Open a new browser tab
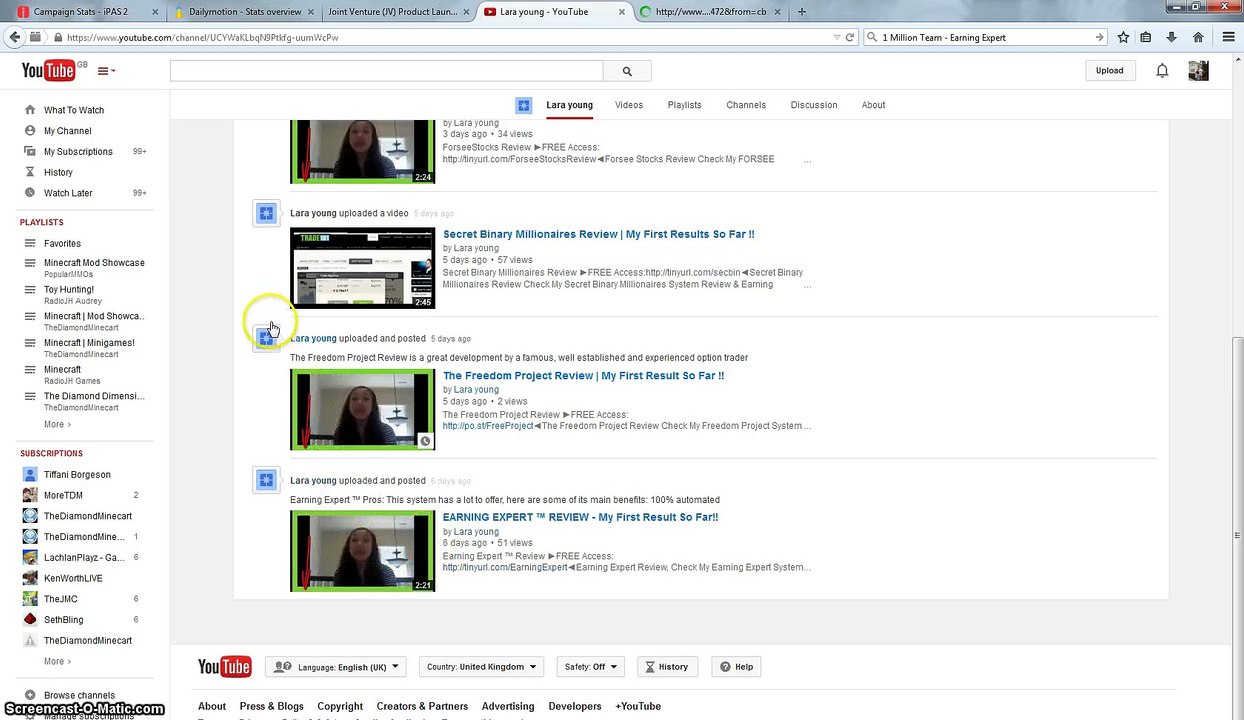Screen dimensions: 1244x720 [801, 12]
